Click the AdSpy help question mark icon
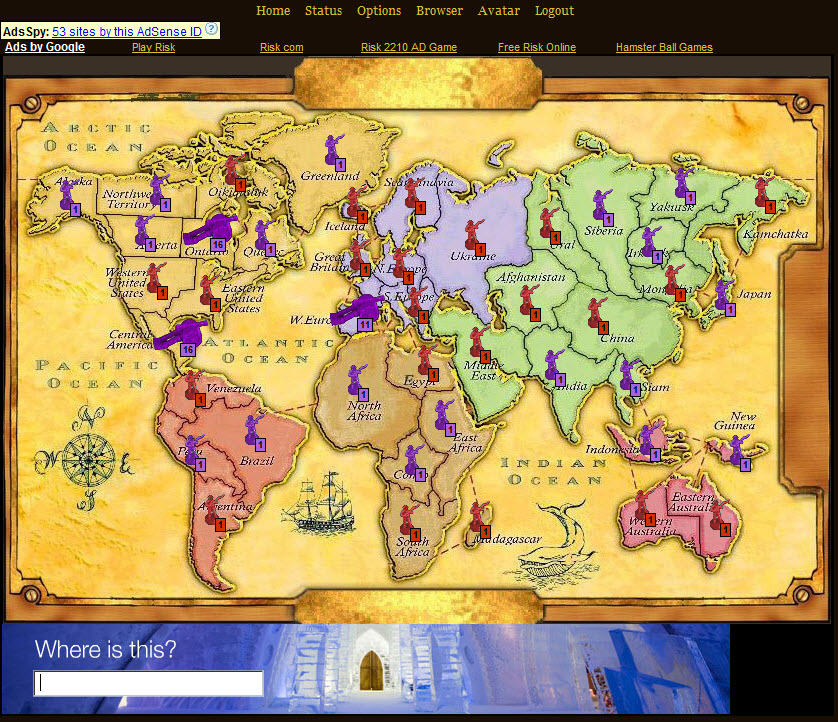The width and height of the screenshot is (838, 722). [211, 31]
